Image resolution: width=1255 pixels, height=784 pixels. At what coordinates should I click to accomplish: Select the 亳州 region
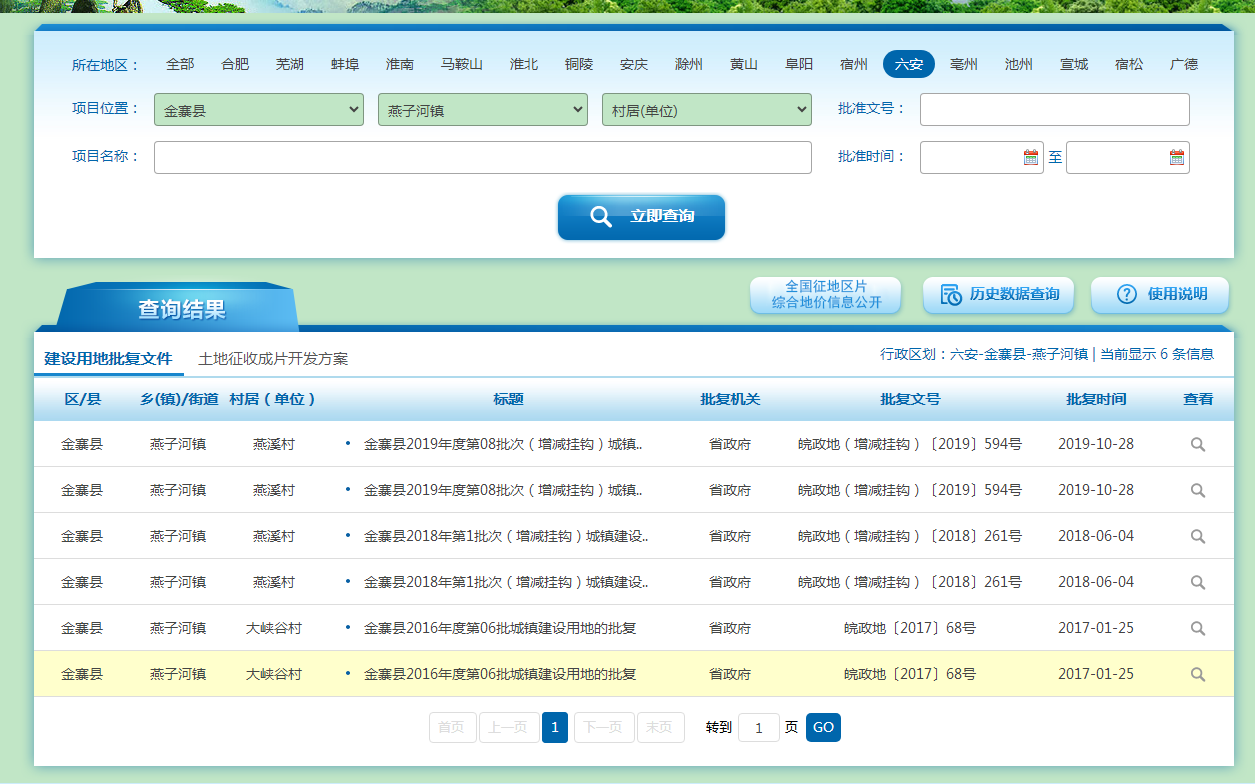pyautogui.click(x=964, y=64)
